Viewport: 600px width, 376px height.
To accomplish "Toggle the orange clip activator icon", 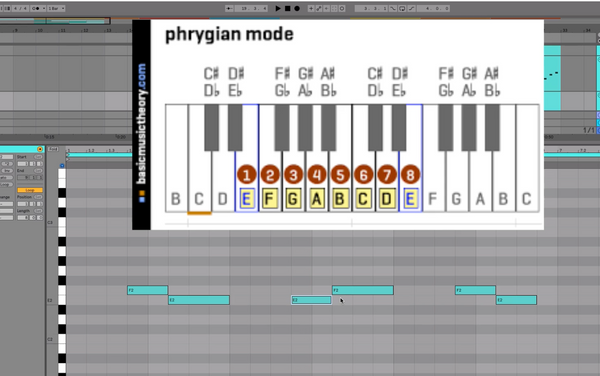I will click(x=40, y=149).
